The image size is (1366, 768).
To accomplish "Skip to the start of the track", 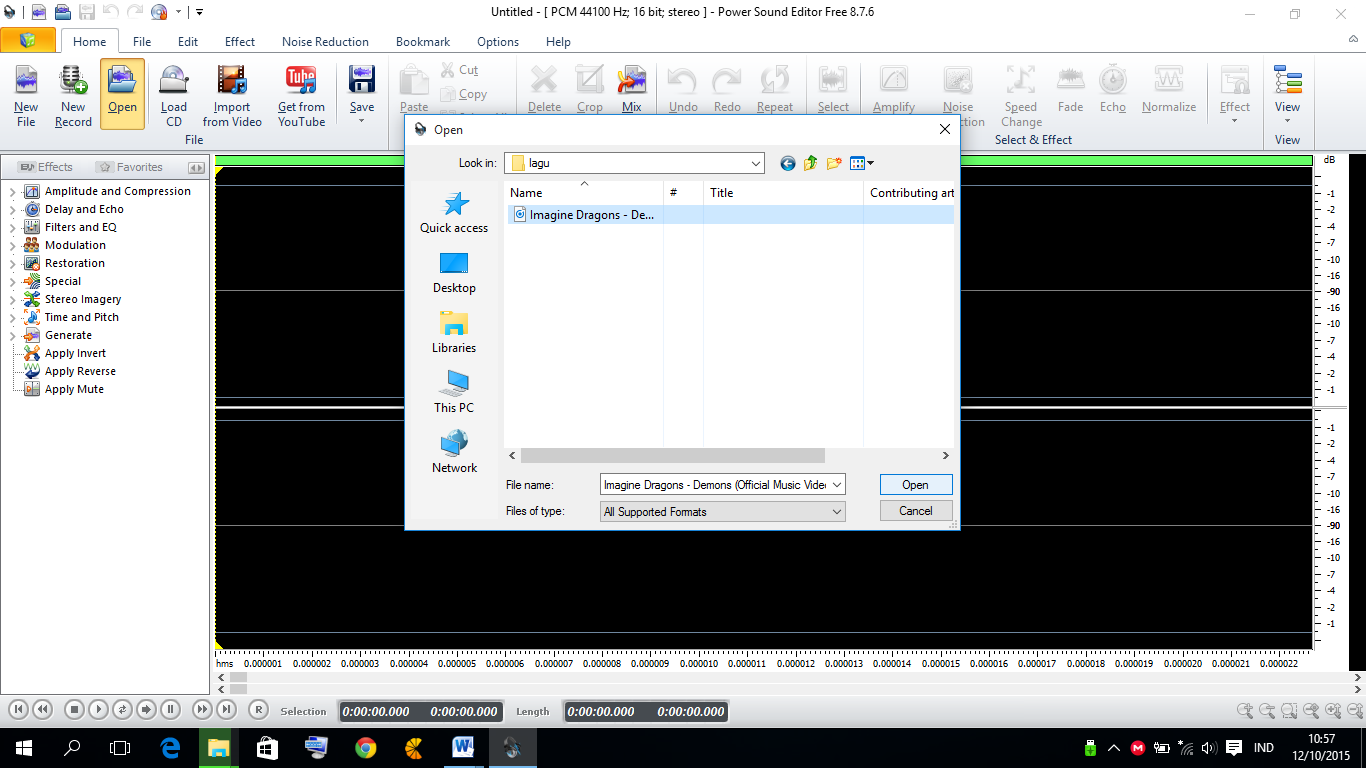I will [18, 710].
